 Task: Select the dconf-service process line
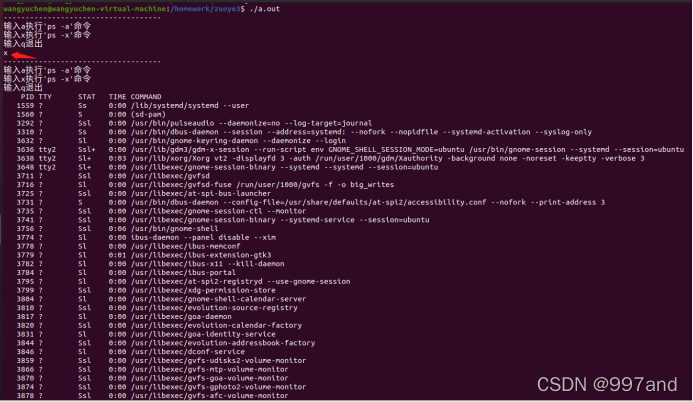130,352
